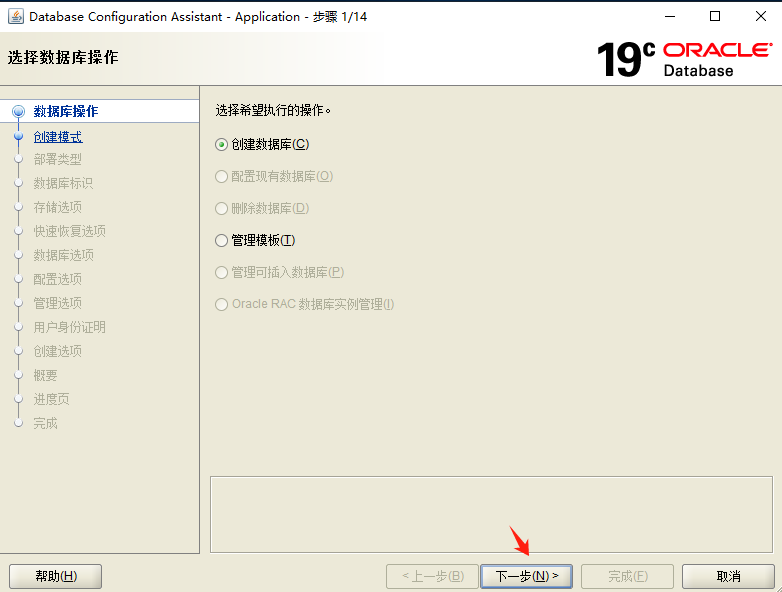Viewport: 782px width, 592px height.
Task: Minimize the Database Configuration Assistant window
Action: (670, 16)
